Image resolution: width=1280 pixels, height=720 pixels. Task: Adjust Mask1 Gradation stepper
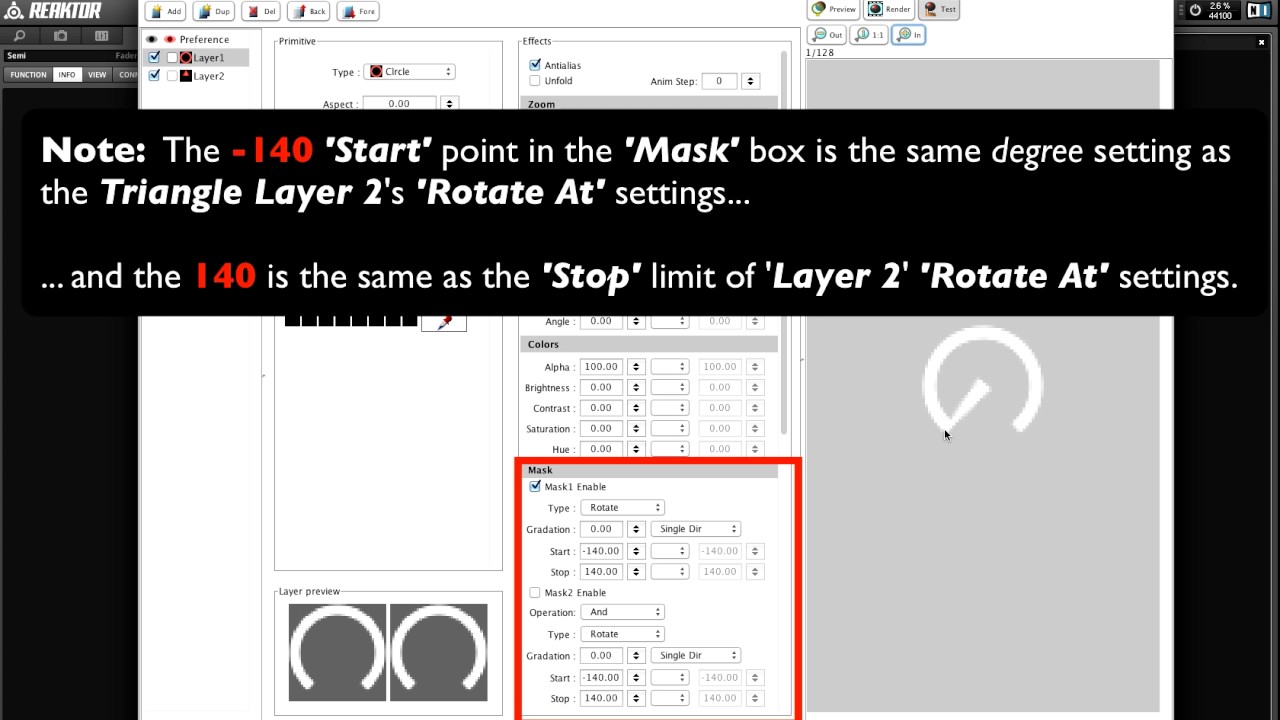pyautogui.click(x=635, y=529)
